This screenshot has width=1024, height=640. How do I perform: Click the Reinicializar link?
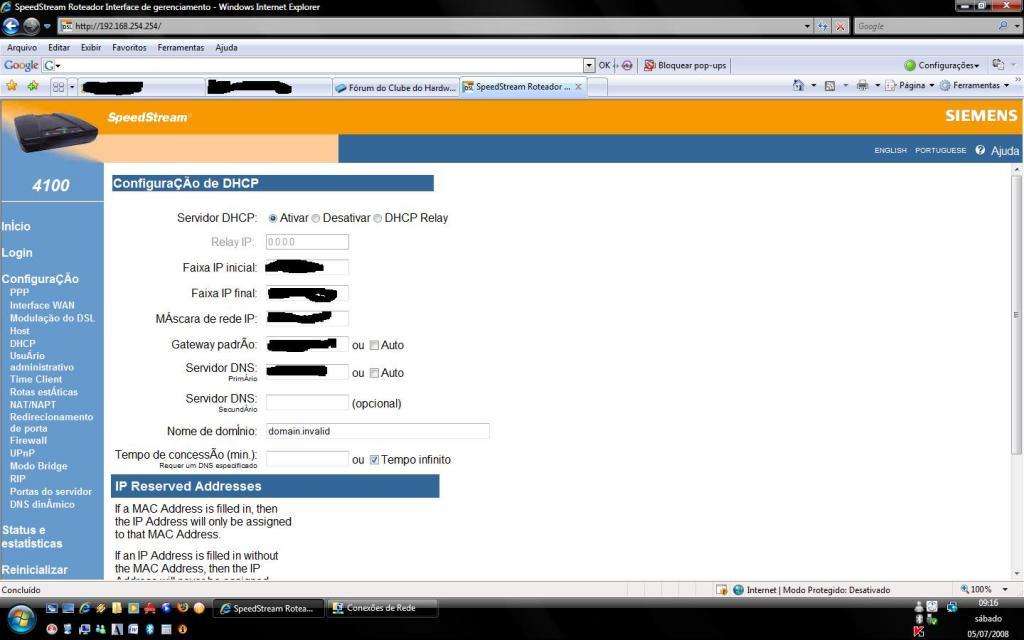tap(34, 569)
